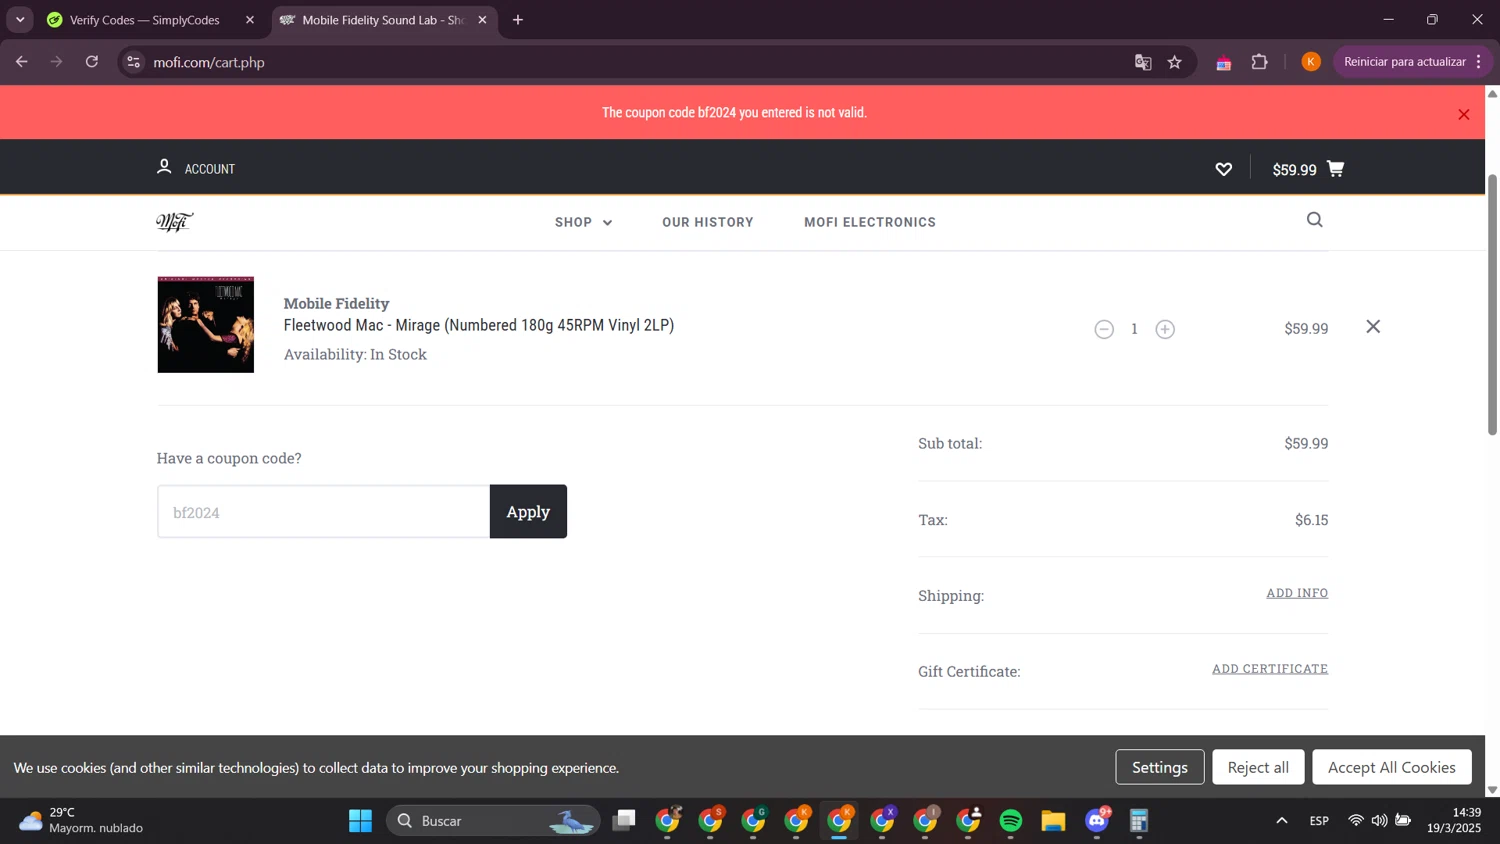The image size is (1500, 844).
Task: Reload the cart page
Action: 92,62
